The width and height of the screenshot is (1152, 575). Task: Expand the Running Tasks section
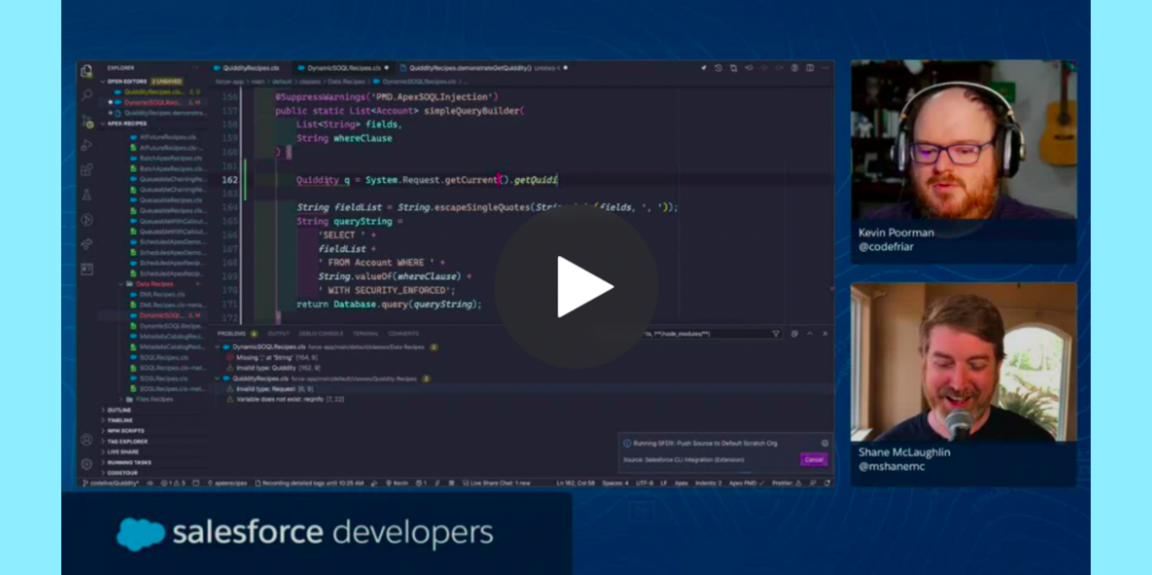(129, 463)
